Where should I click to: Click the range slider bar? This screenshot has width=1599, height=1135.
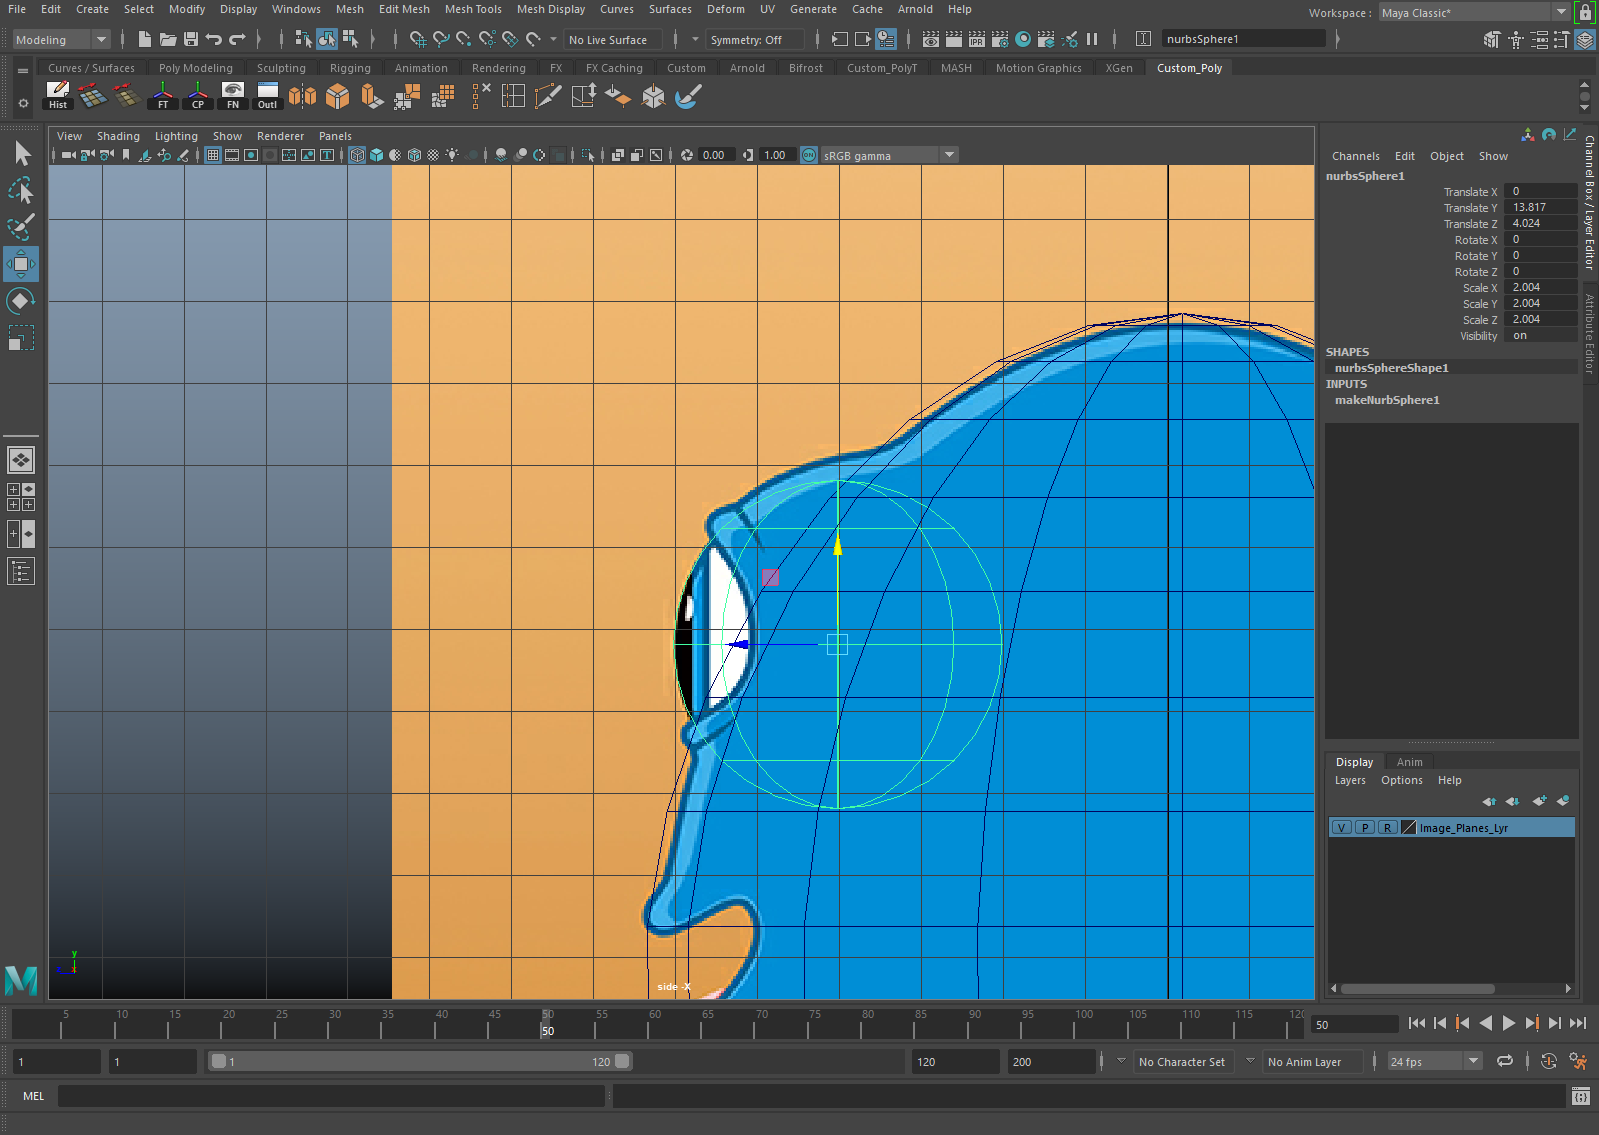[x=420, y=1062]
